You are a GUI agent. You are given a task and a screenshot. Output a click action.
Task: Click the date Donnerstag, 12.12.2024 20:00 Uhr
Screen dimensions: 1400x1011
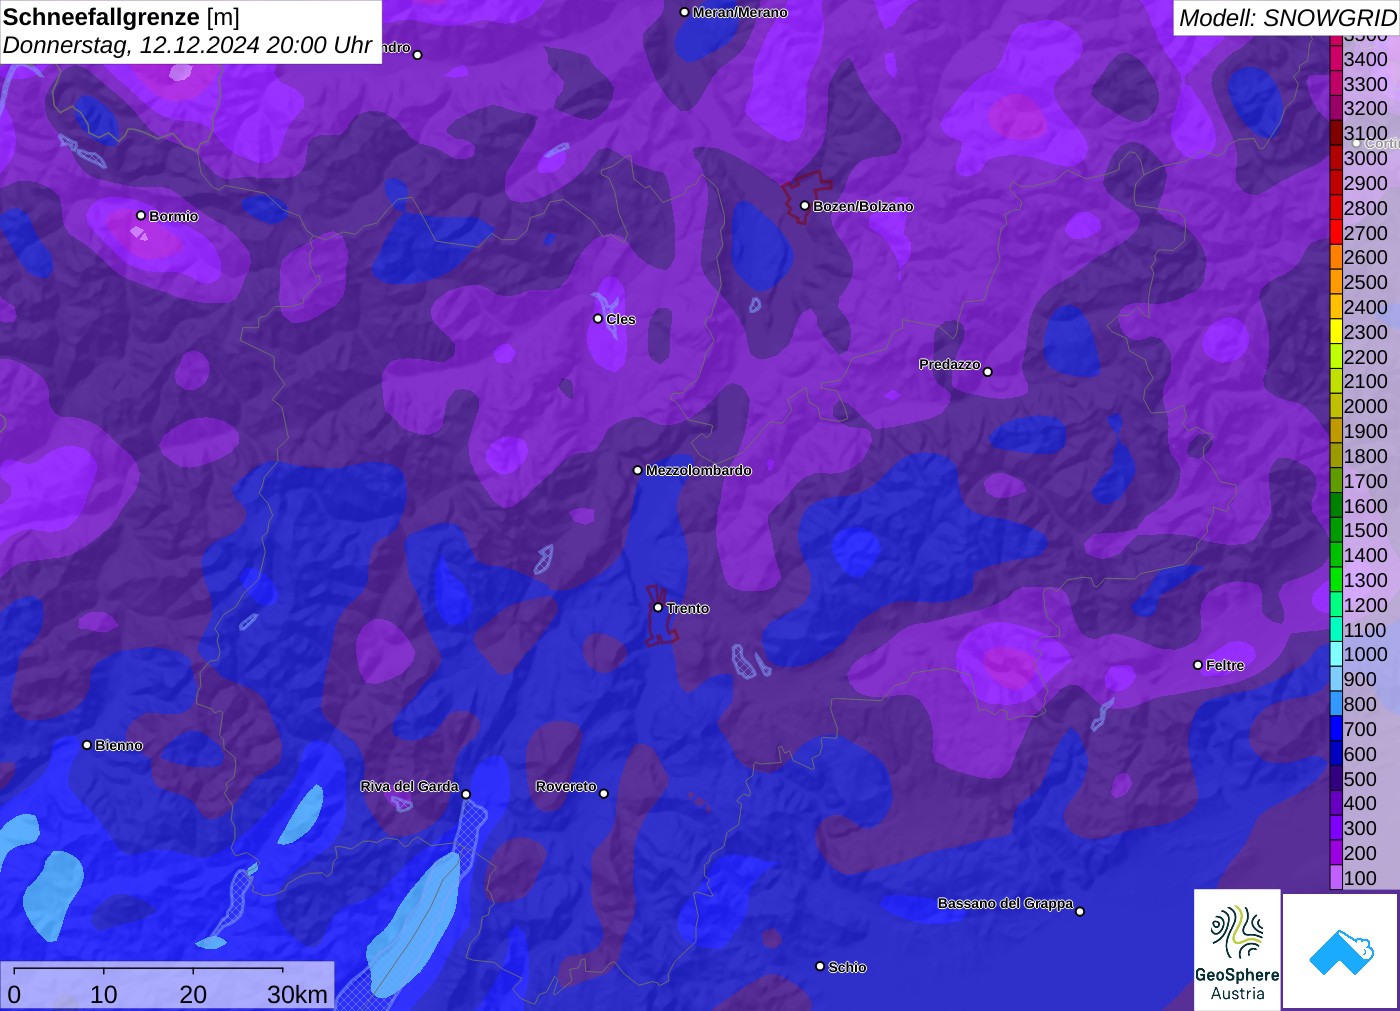[x=188, y=46]
